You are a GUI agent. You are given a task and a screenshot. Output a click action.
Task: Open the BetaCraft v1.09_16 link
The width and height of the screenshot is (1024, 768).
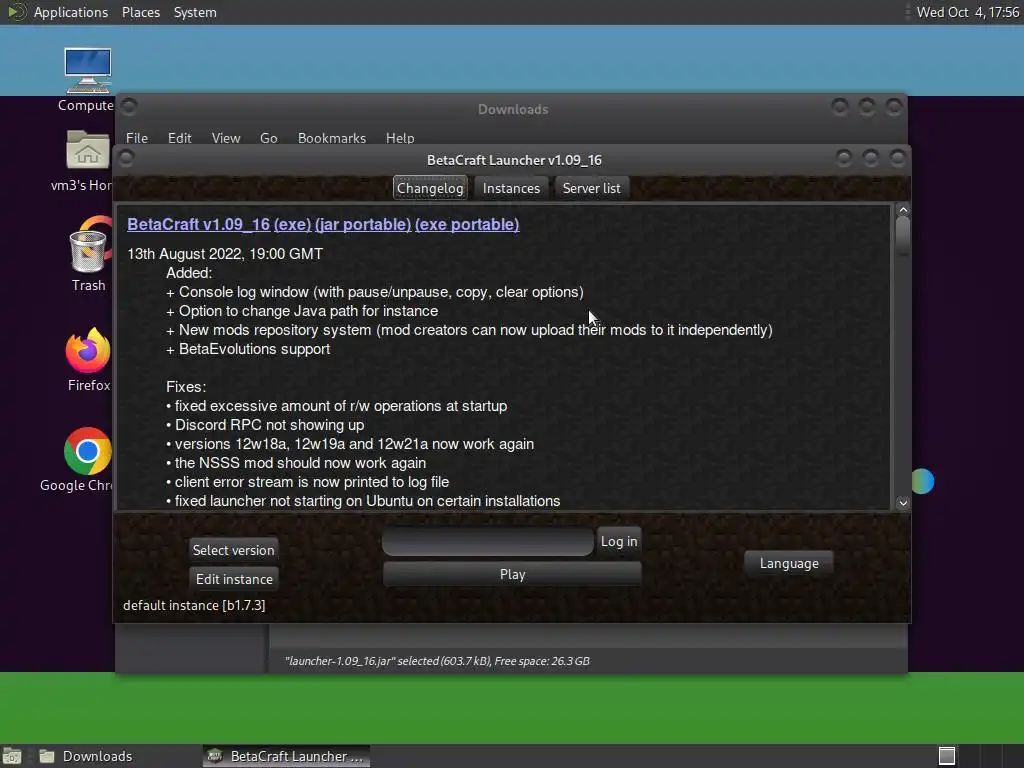[x=199, y=224]
